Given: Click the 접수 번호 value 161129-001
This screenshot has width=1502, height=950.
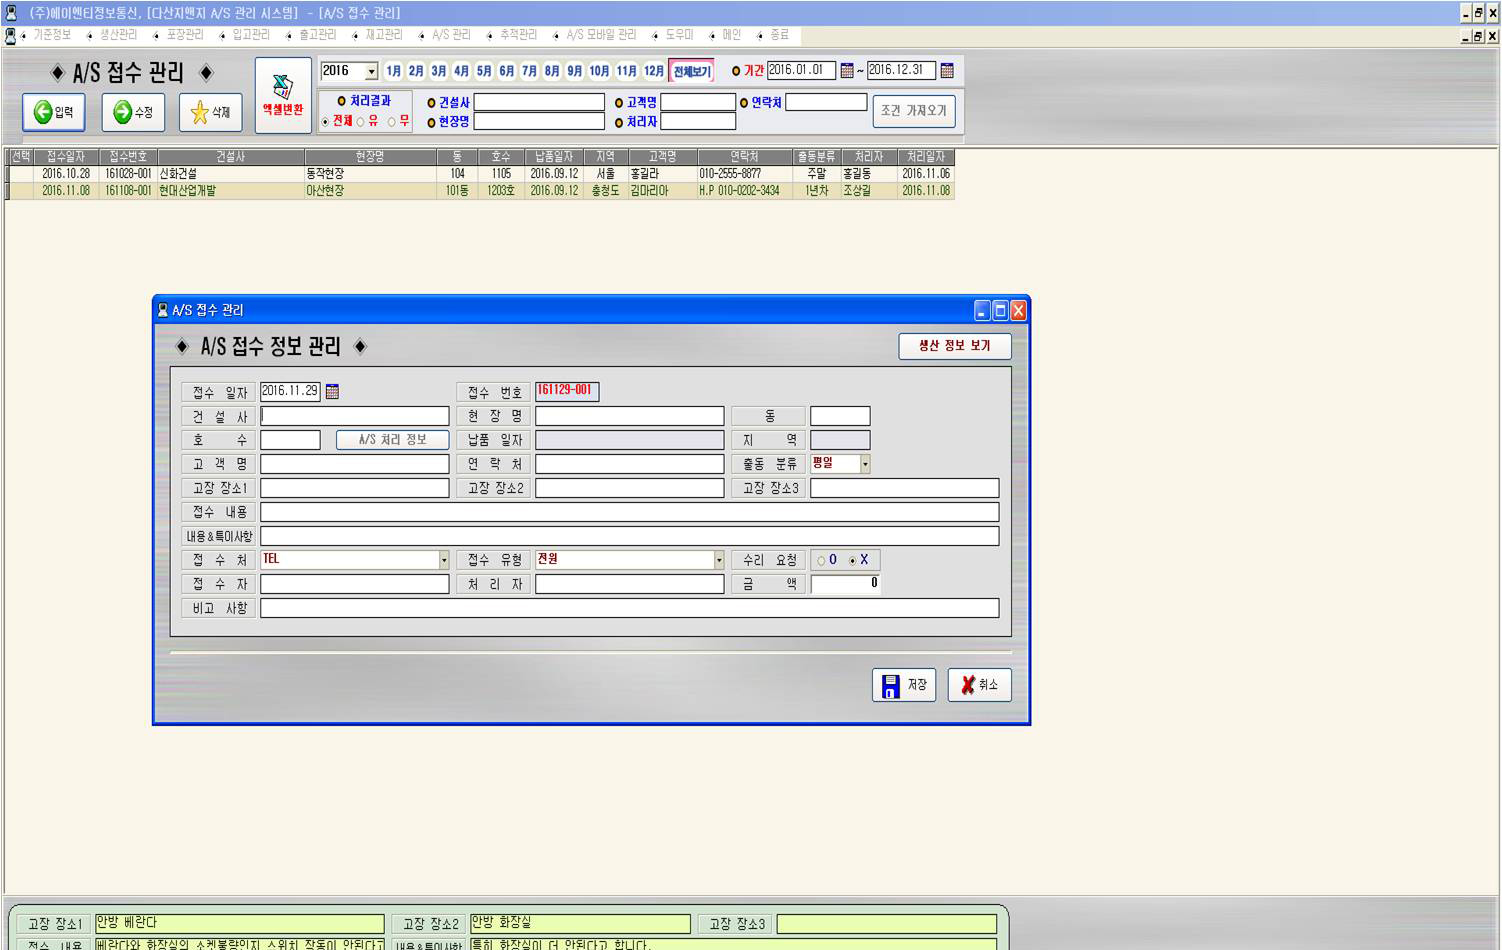Looking at the screenshot, I should tap(567, 391).
